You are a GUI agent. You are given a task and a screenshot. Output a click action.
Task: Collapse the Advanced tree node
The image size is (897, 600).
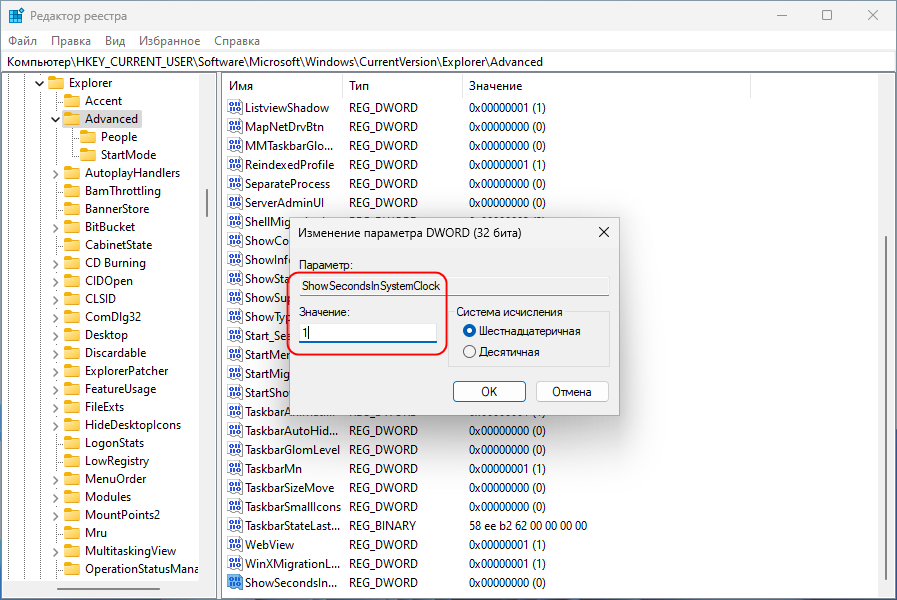[55, 119]
